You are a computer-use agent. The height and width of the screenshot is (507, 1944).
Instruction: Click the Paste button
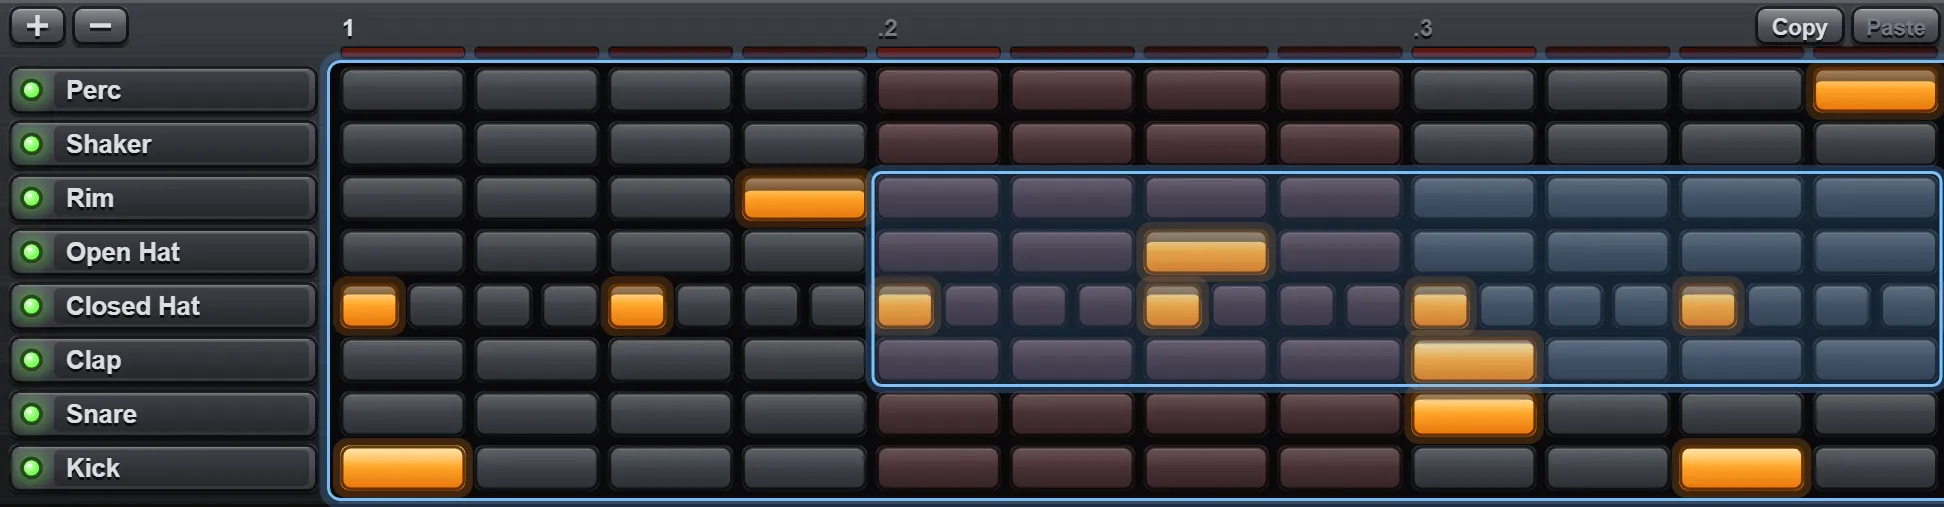click(1895, 27)
